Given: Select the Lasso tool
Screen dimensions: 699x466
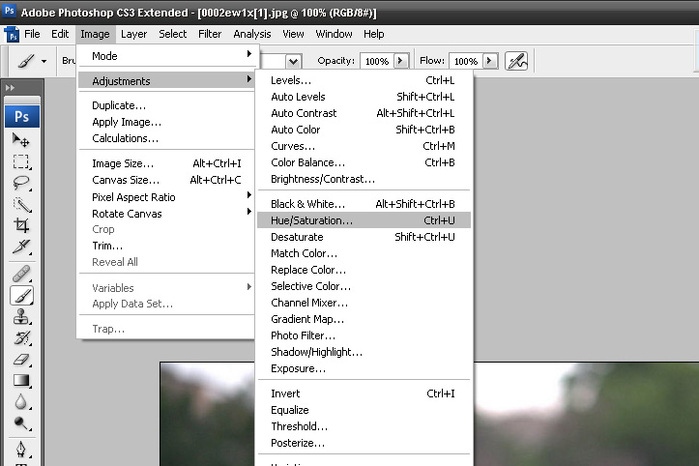Looking at the screenshot, I should pos(21,183).
